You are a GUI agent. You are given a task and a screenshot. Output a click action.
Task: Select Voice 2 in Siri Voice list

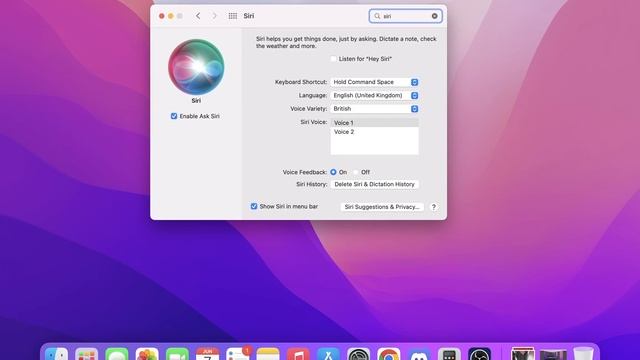[x=374, y=132]
